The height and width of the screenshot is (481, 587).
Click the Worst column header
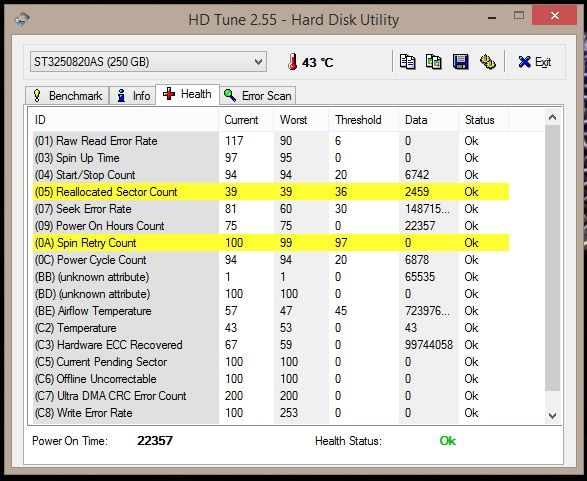[x=301, y=120]
